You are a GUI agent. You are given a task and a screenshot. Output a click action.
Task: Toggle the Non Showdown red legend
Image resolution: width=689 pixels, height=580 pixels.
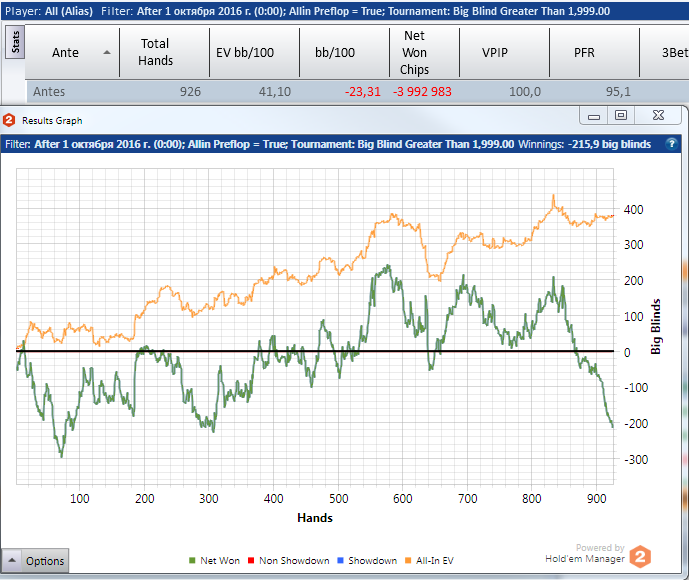(289, 561)
